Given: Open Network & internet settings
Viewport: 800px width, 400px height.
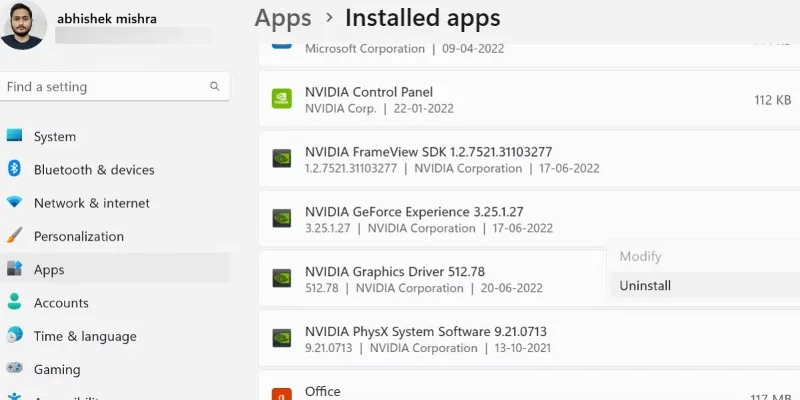Looking at the screenshot, I should pyautogui.click(x=115, y=203).
